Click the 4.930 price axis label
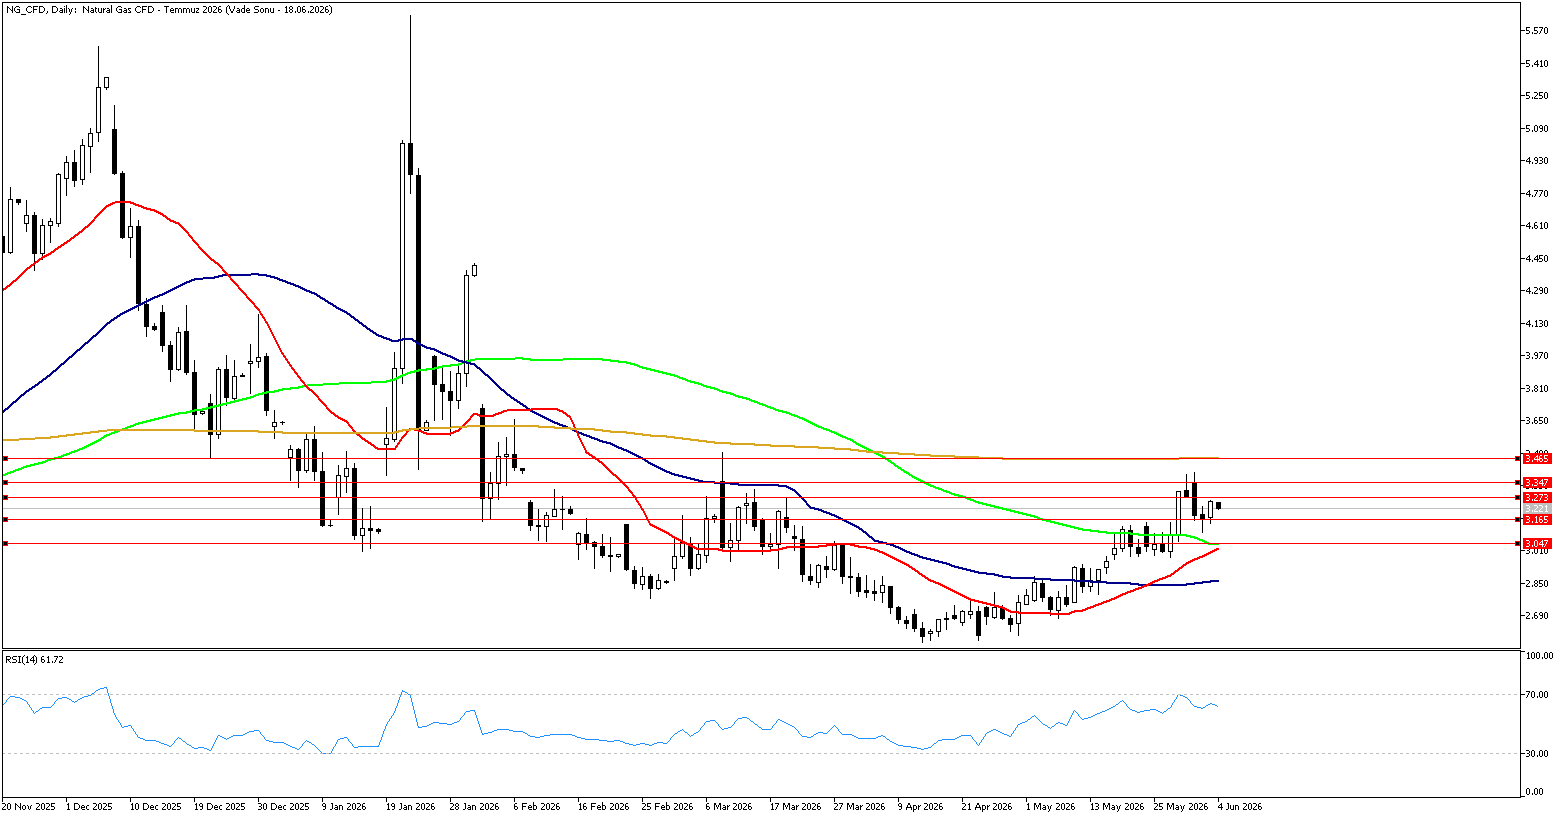This screenshot has width=1563, height=818. [x=1537, y=161]
